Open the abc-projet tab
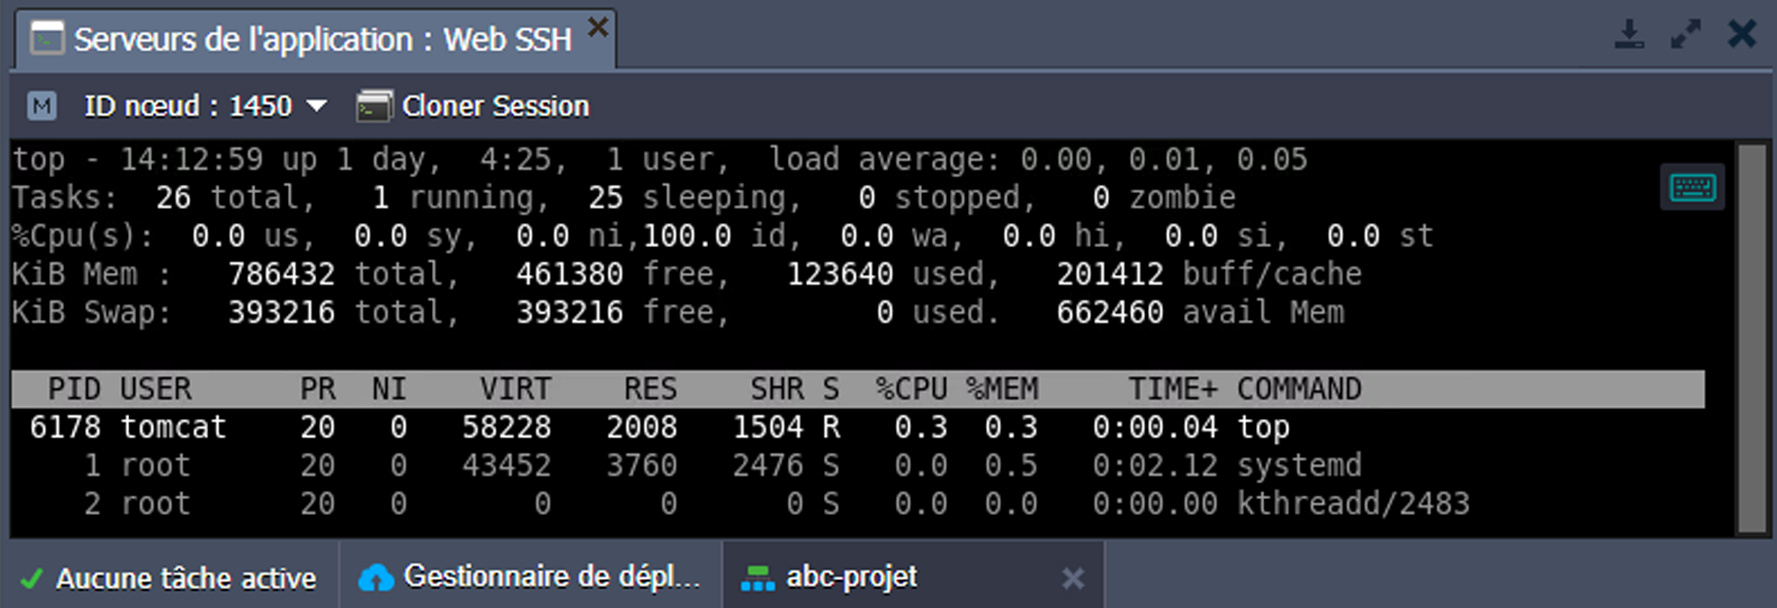1777x608 pixels. tap(851, 577)
